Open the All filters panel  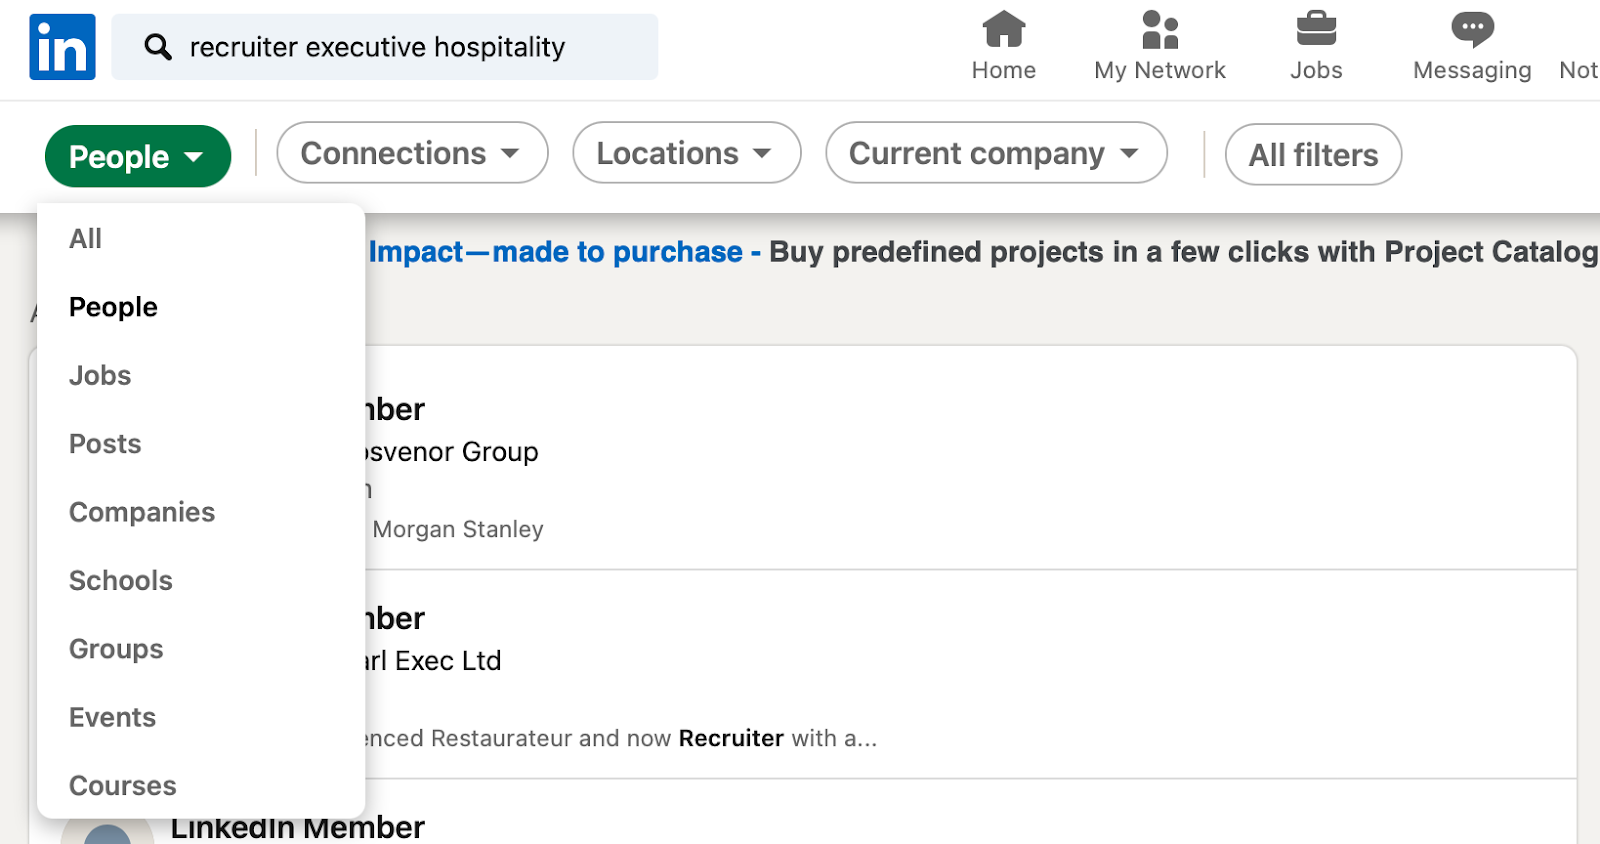1312,155
